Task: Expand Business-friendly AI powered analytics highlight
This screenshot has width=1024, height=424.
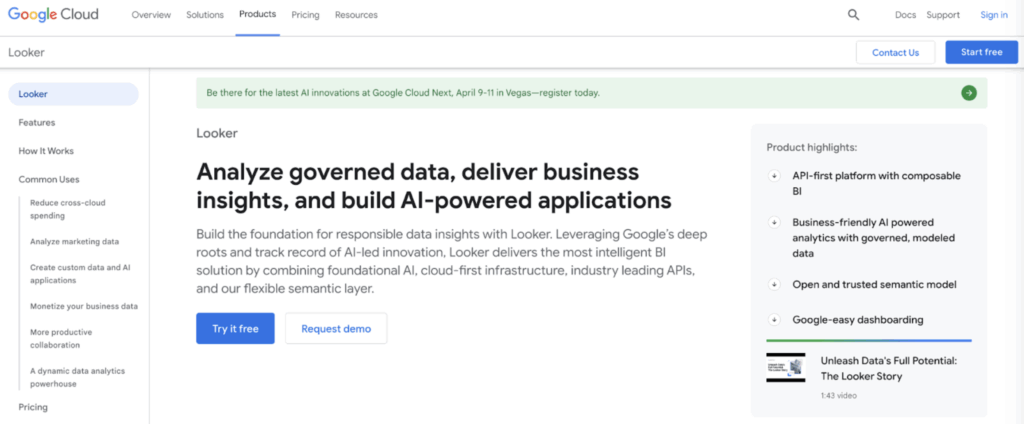Action: (x=774, y=222)
